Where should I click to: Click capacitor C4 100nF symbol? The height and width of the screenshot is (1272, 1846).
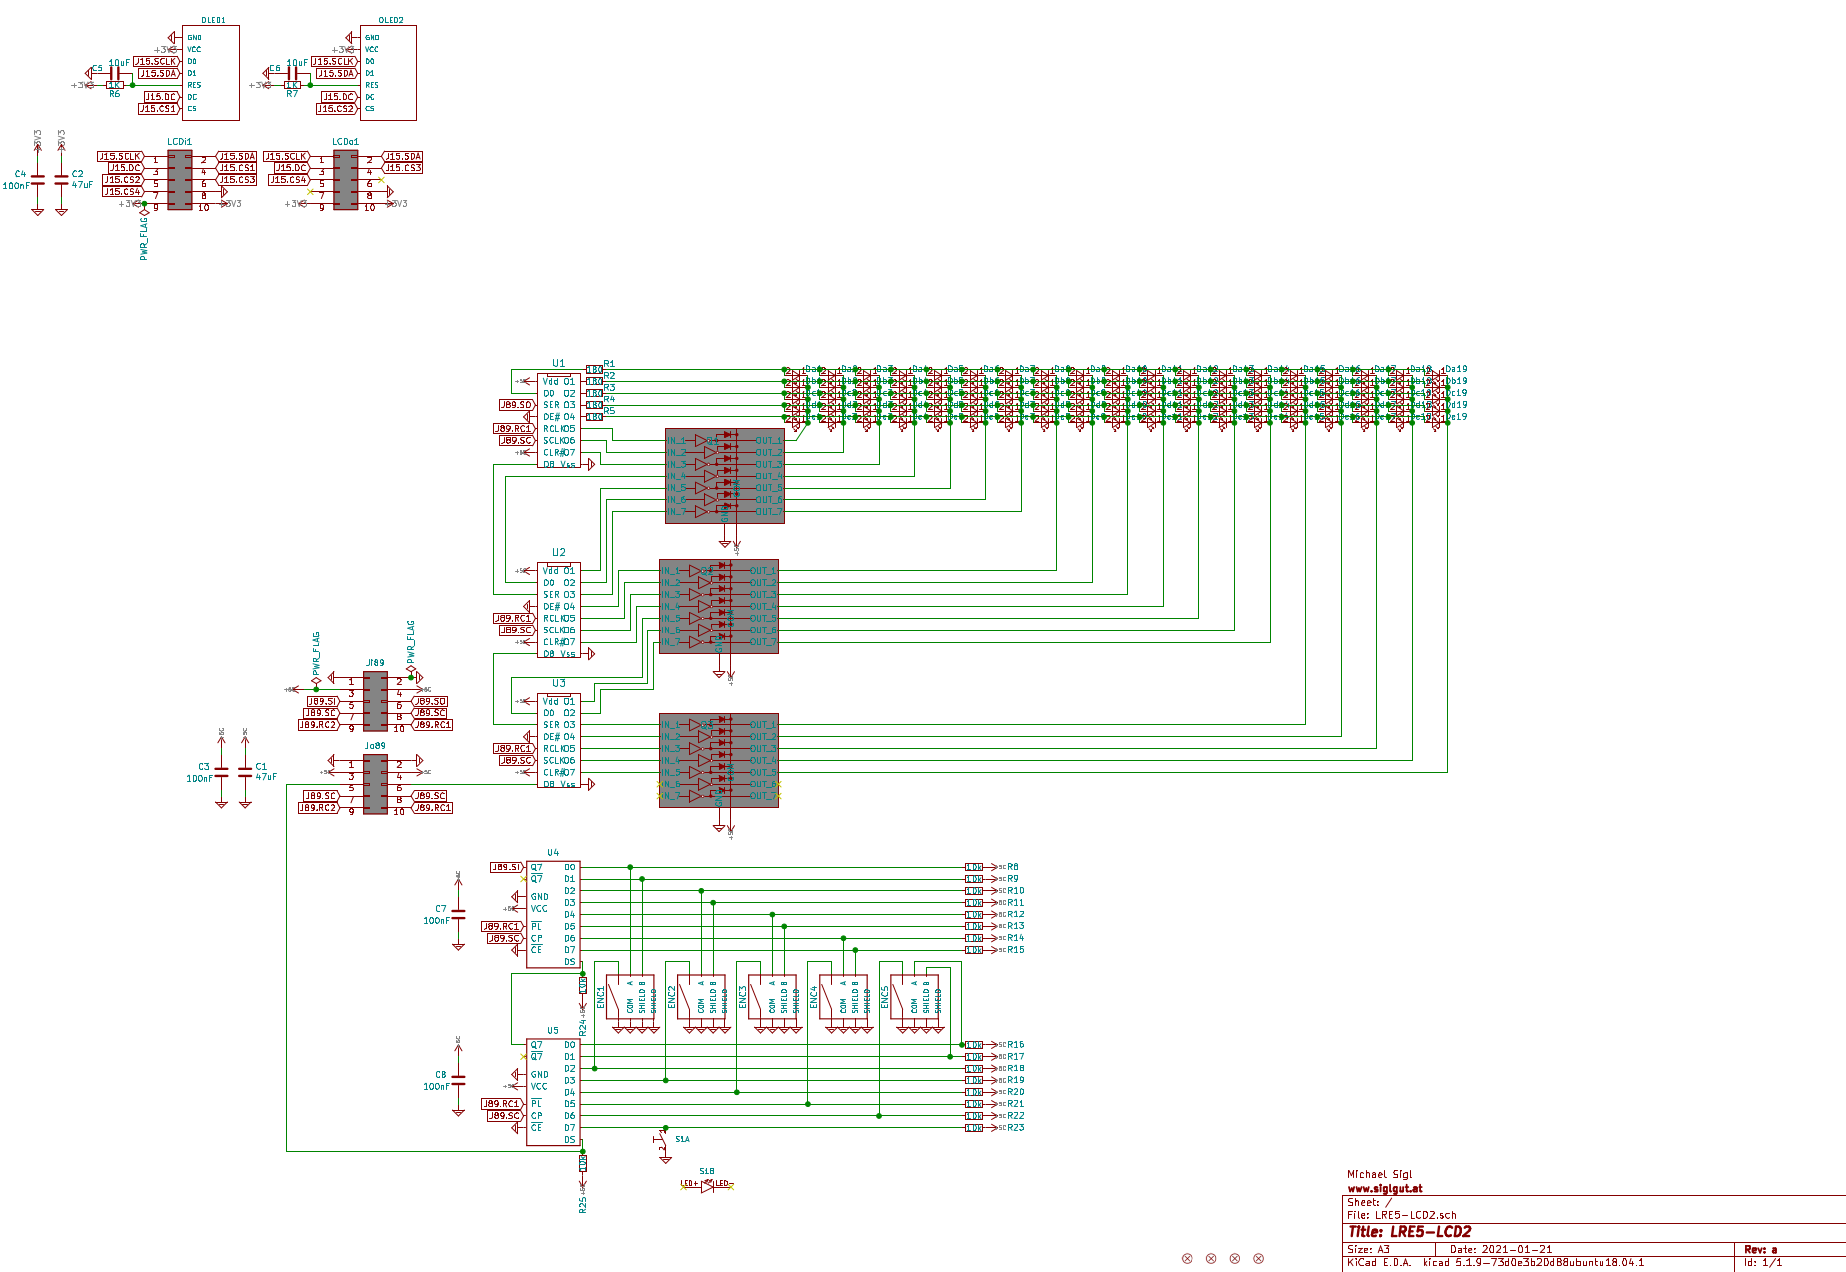pyautogui.click(x=38, y=180)
